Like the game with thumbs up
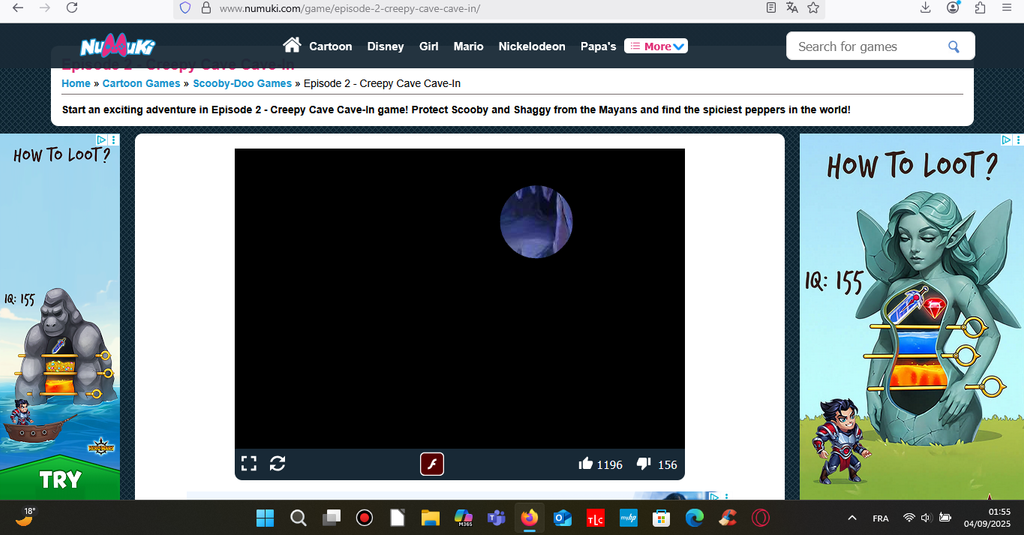 click(586, 464)
